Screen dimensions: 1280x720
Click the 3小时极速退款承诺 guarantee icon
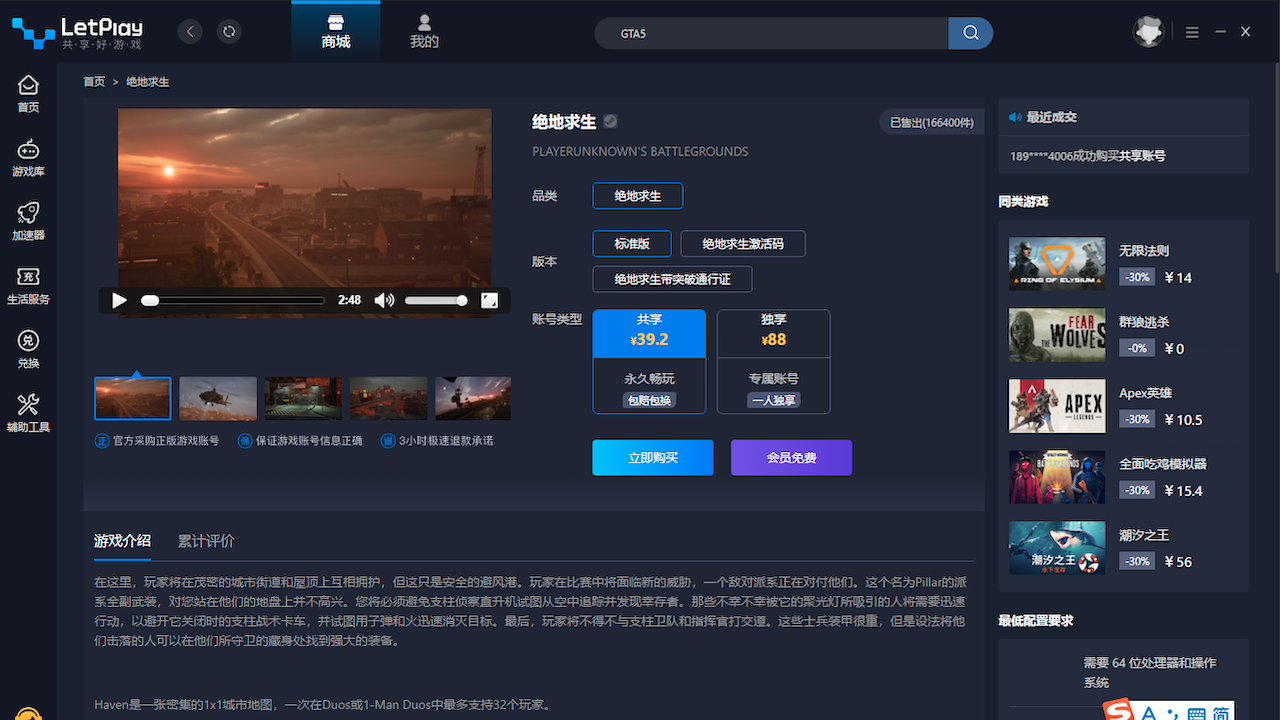click(388, 441)
